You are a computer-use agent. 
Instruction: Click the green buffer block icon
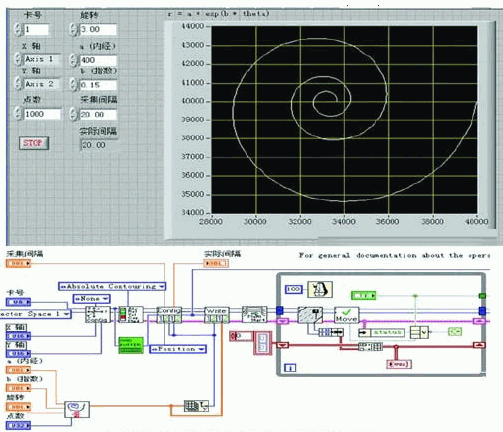[x=131, y=345]
